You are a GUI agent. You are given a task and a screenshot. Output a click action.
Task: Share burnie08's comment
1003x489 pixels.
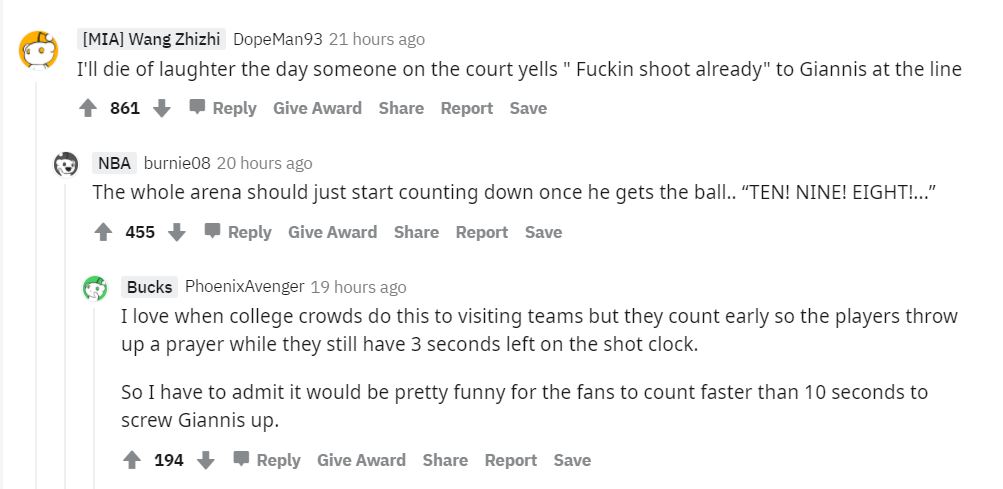click(x=416, y=232)
